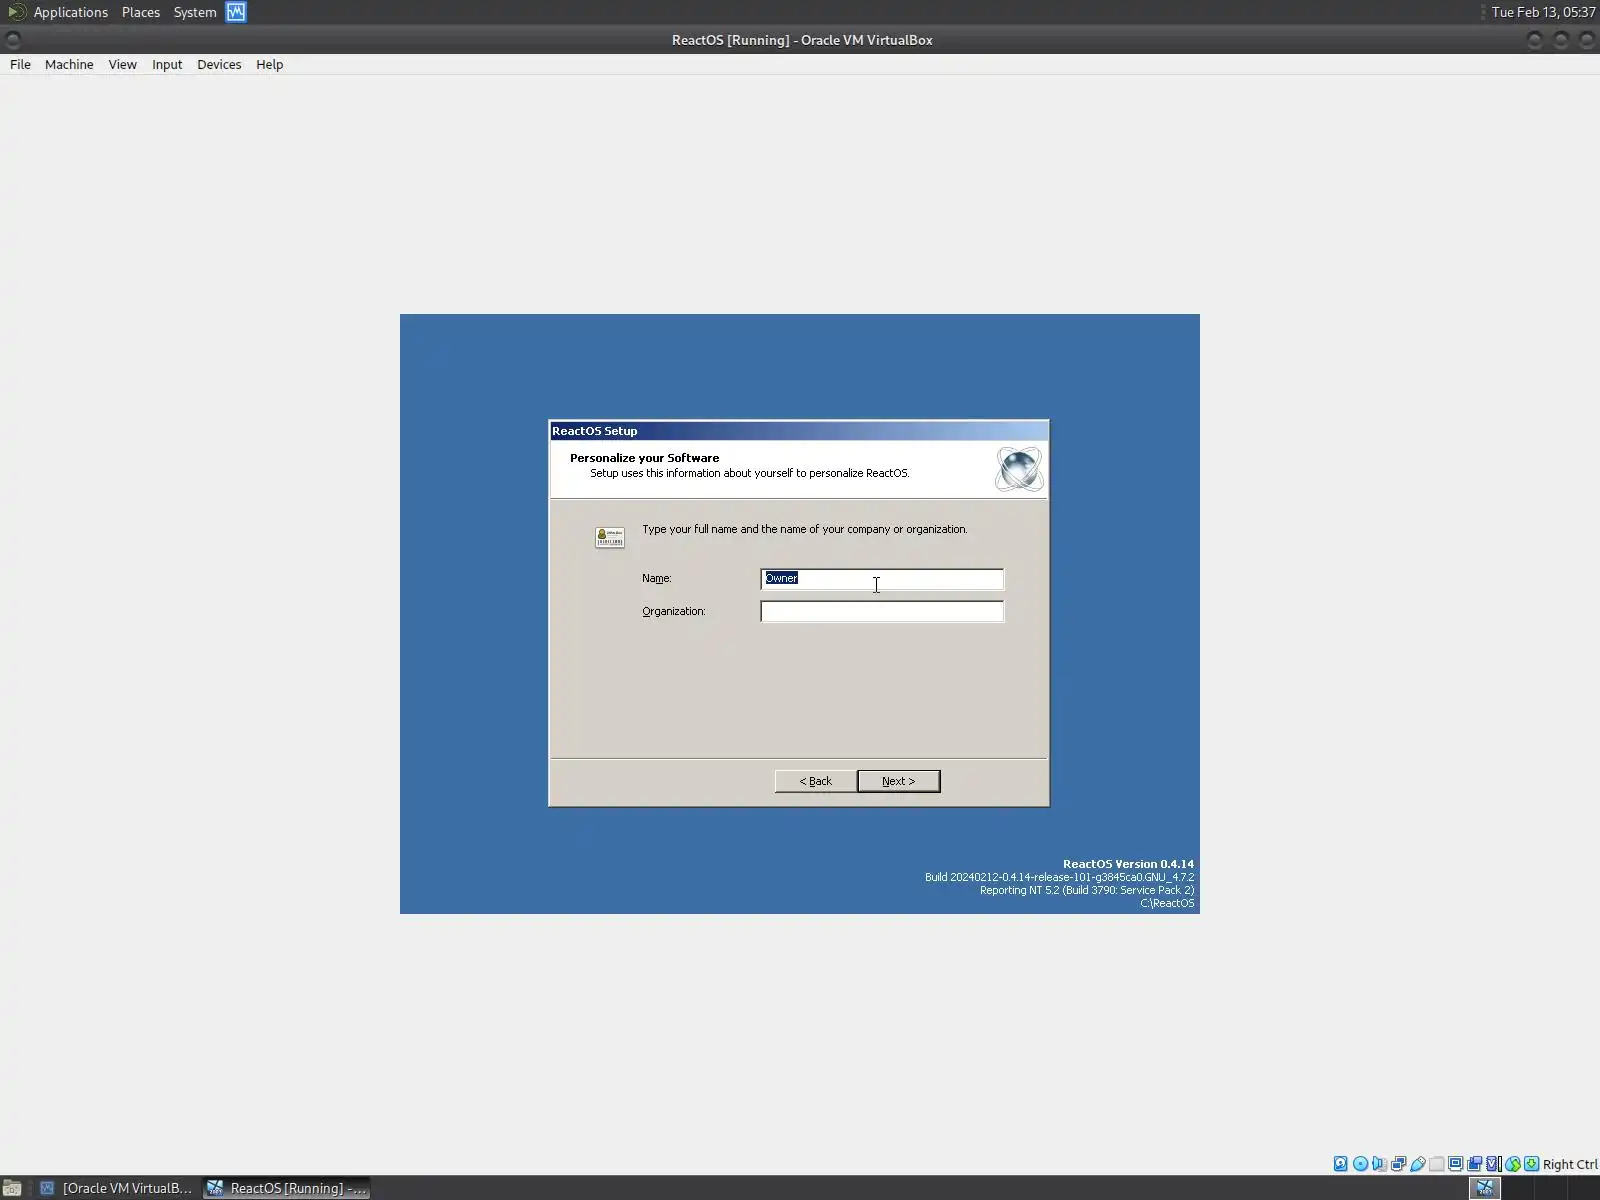Click into the Name input field
This screenshot has height=1200, width=1600.
click(882, 579)
